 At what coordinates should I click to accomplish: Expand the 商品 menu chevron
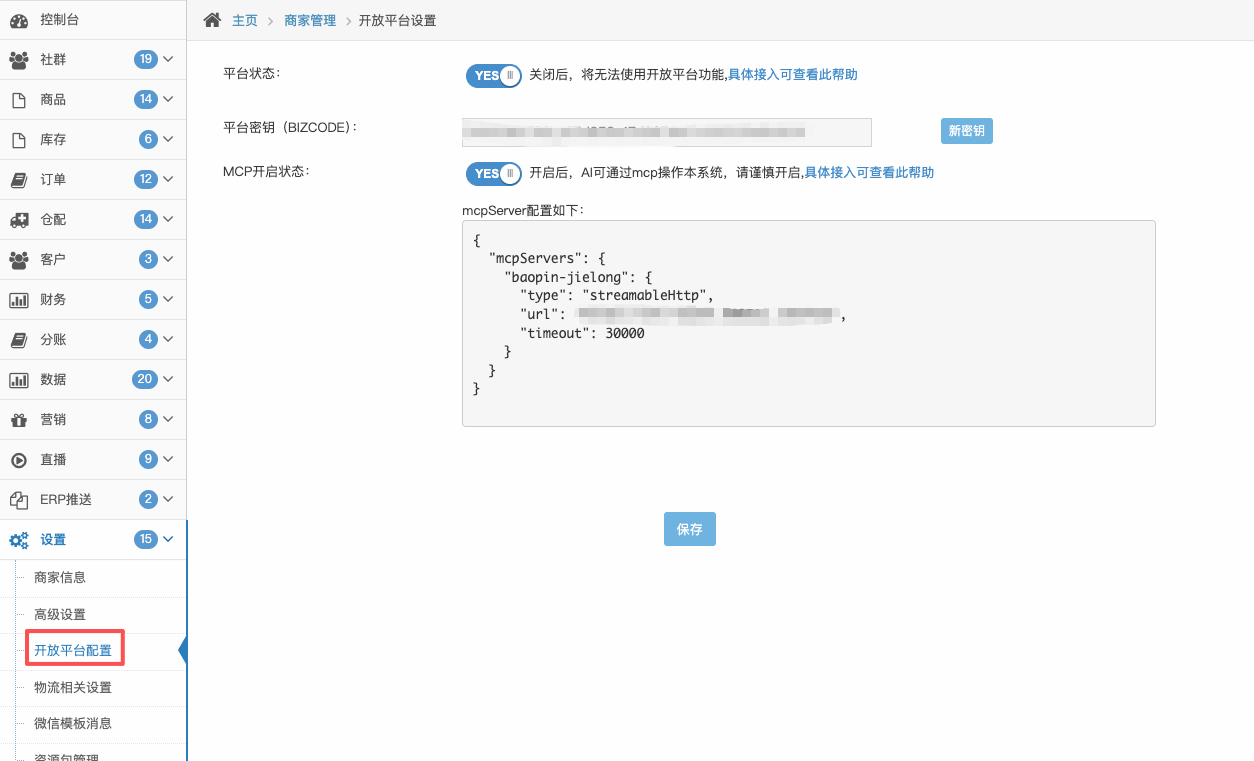[x=168, y=100]
